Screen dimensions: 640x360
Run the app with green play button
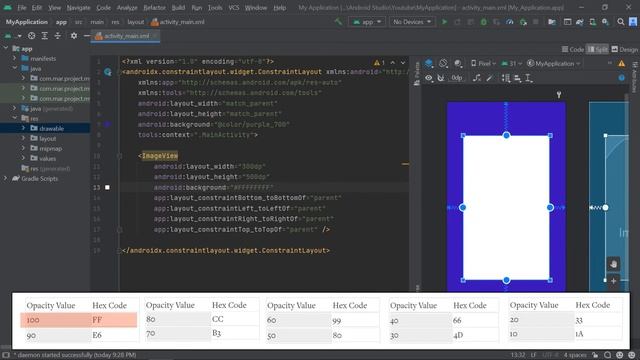pyautogui.click(x=444, y=22)
